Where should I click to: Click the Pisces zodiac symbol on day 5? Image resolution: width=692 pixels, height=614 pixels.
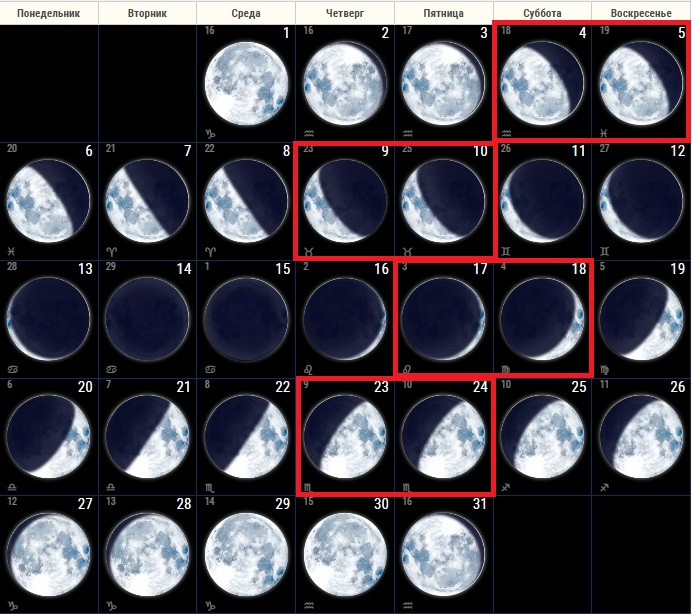click(x=604, y=133)
